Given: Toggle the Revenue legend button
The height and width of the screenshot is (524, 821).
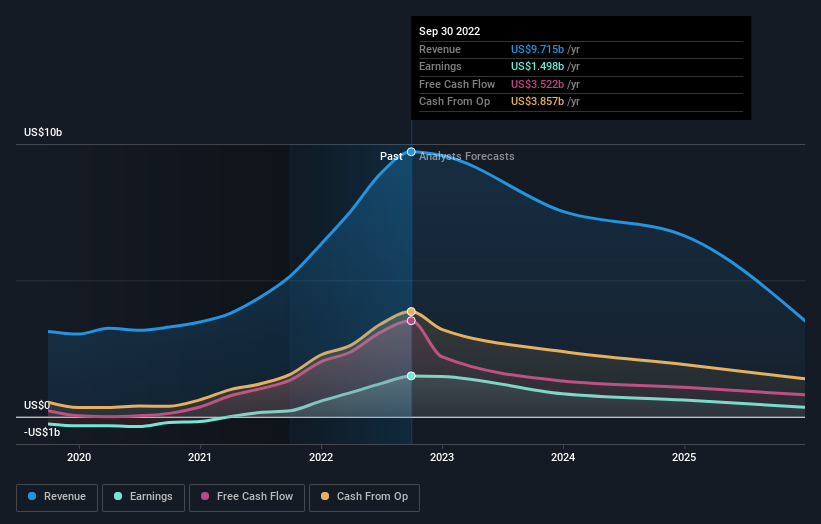Looking at the screenshot, I should tap(57, 497).
